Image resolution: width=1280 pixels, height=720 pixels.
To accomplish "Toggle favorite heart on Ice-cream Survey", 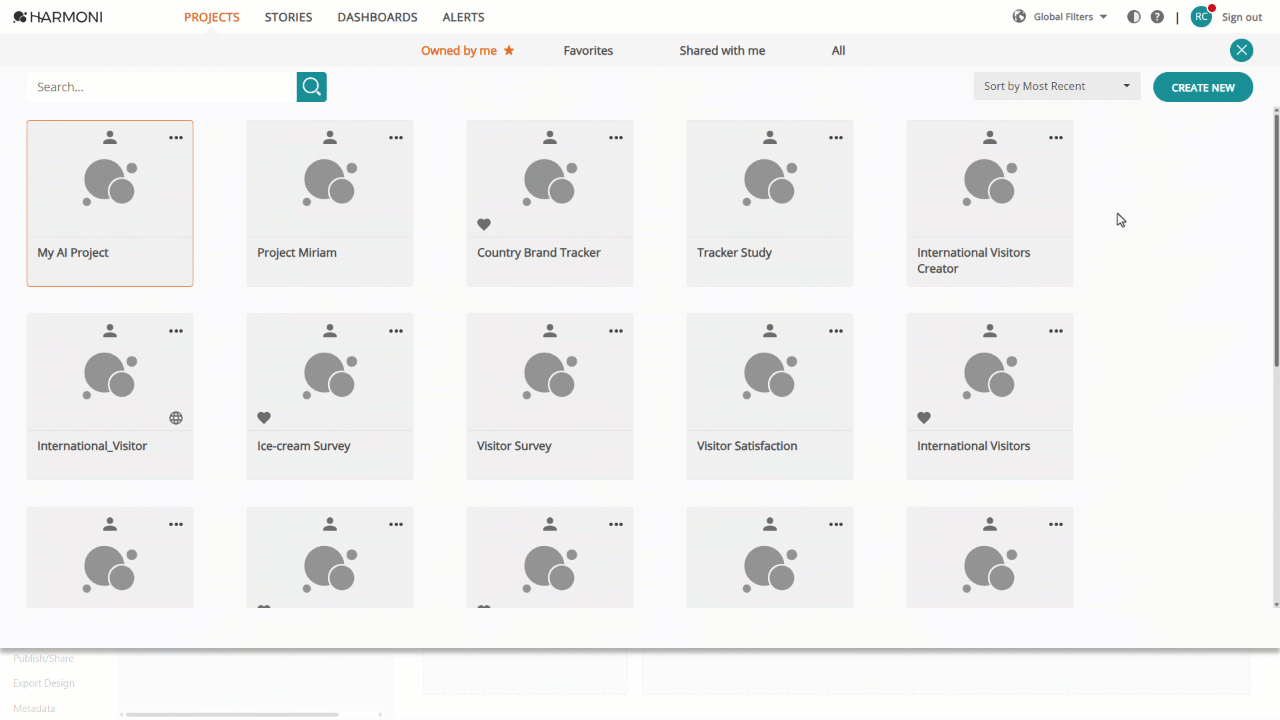I will (264, 418).
